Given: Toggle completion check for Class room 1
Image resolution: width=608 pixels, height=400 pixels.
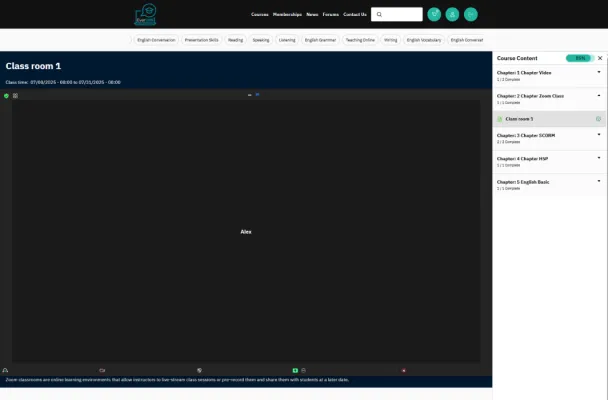Looking at the screenshot, I should click(x=598, y=119).
